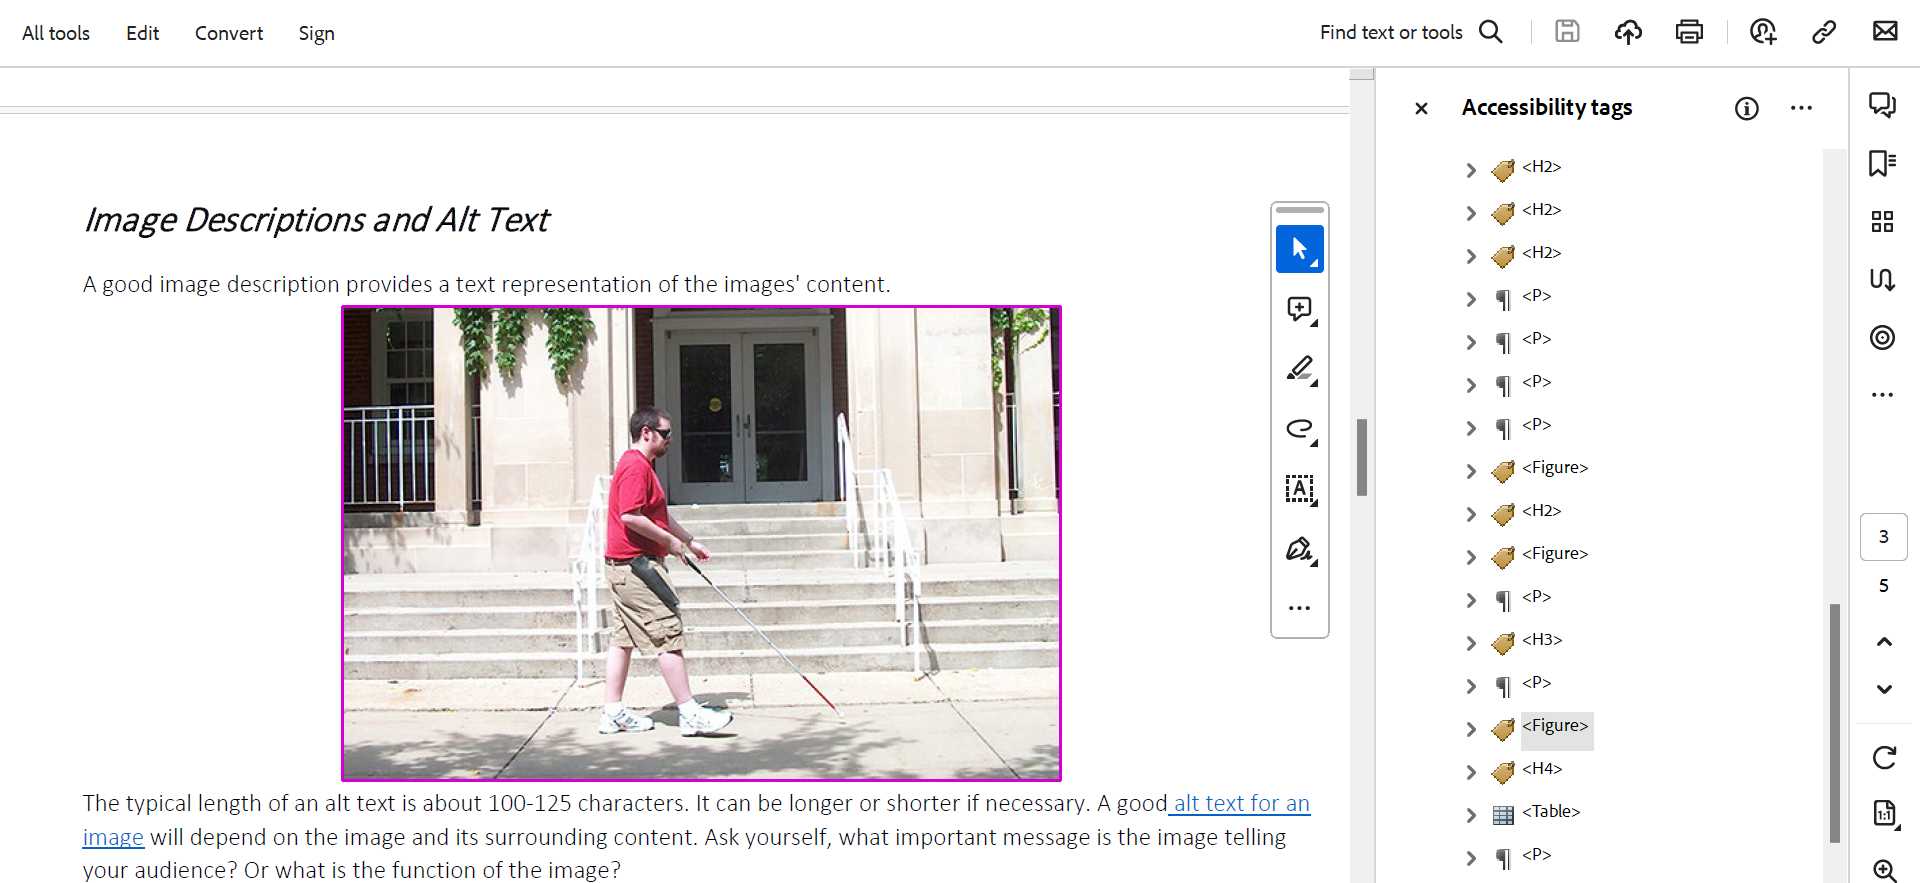Screen dimensions: 1920x883
Task: Open the Sign menu
Action: coord(316,33)
